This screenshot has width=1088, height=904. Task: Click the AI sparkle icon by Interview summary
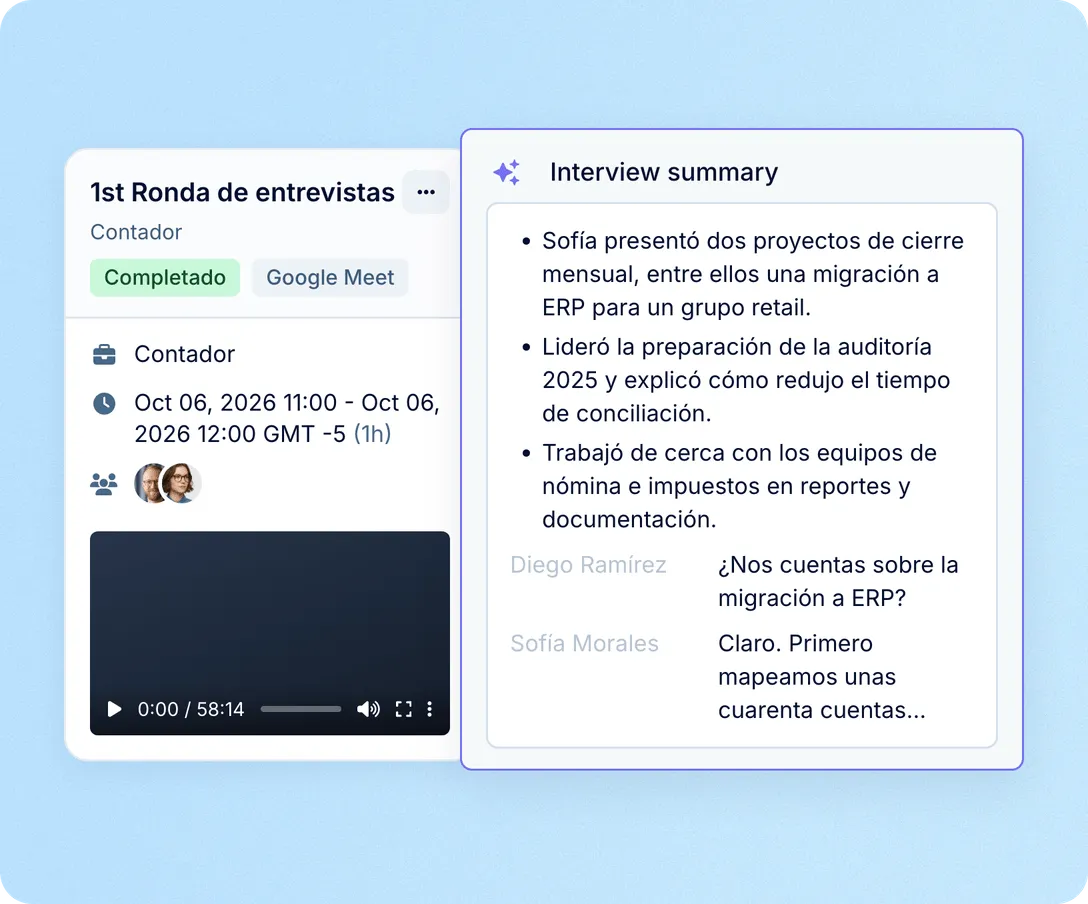point(507,172)
